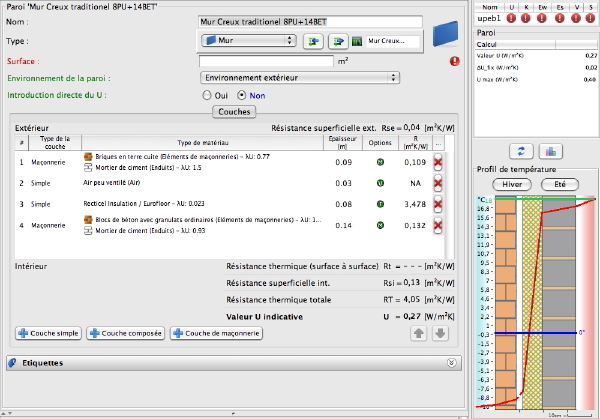Show the Eté temperature profile
Viewport: 600px width, 419px height.
[x=559, y=185]
